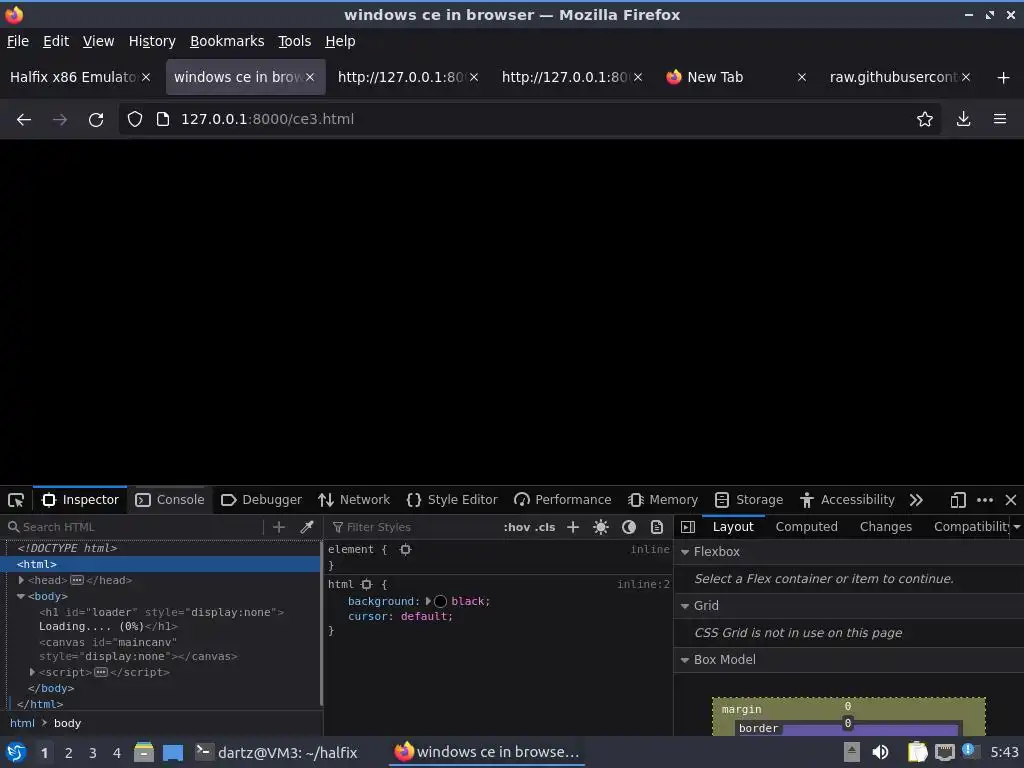Image resolution: width=1024 pixels, height=768 pixels.
Task: Click the eyedropper color picker icon
Action: [307, 527]
